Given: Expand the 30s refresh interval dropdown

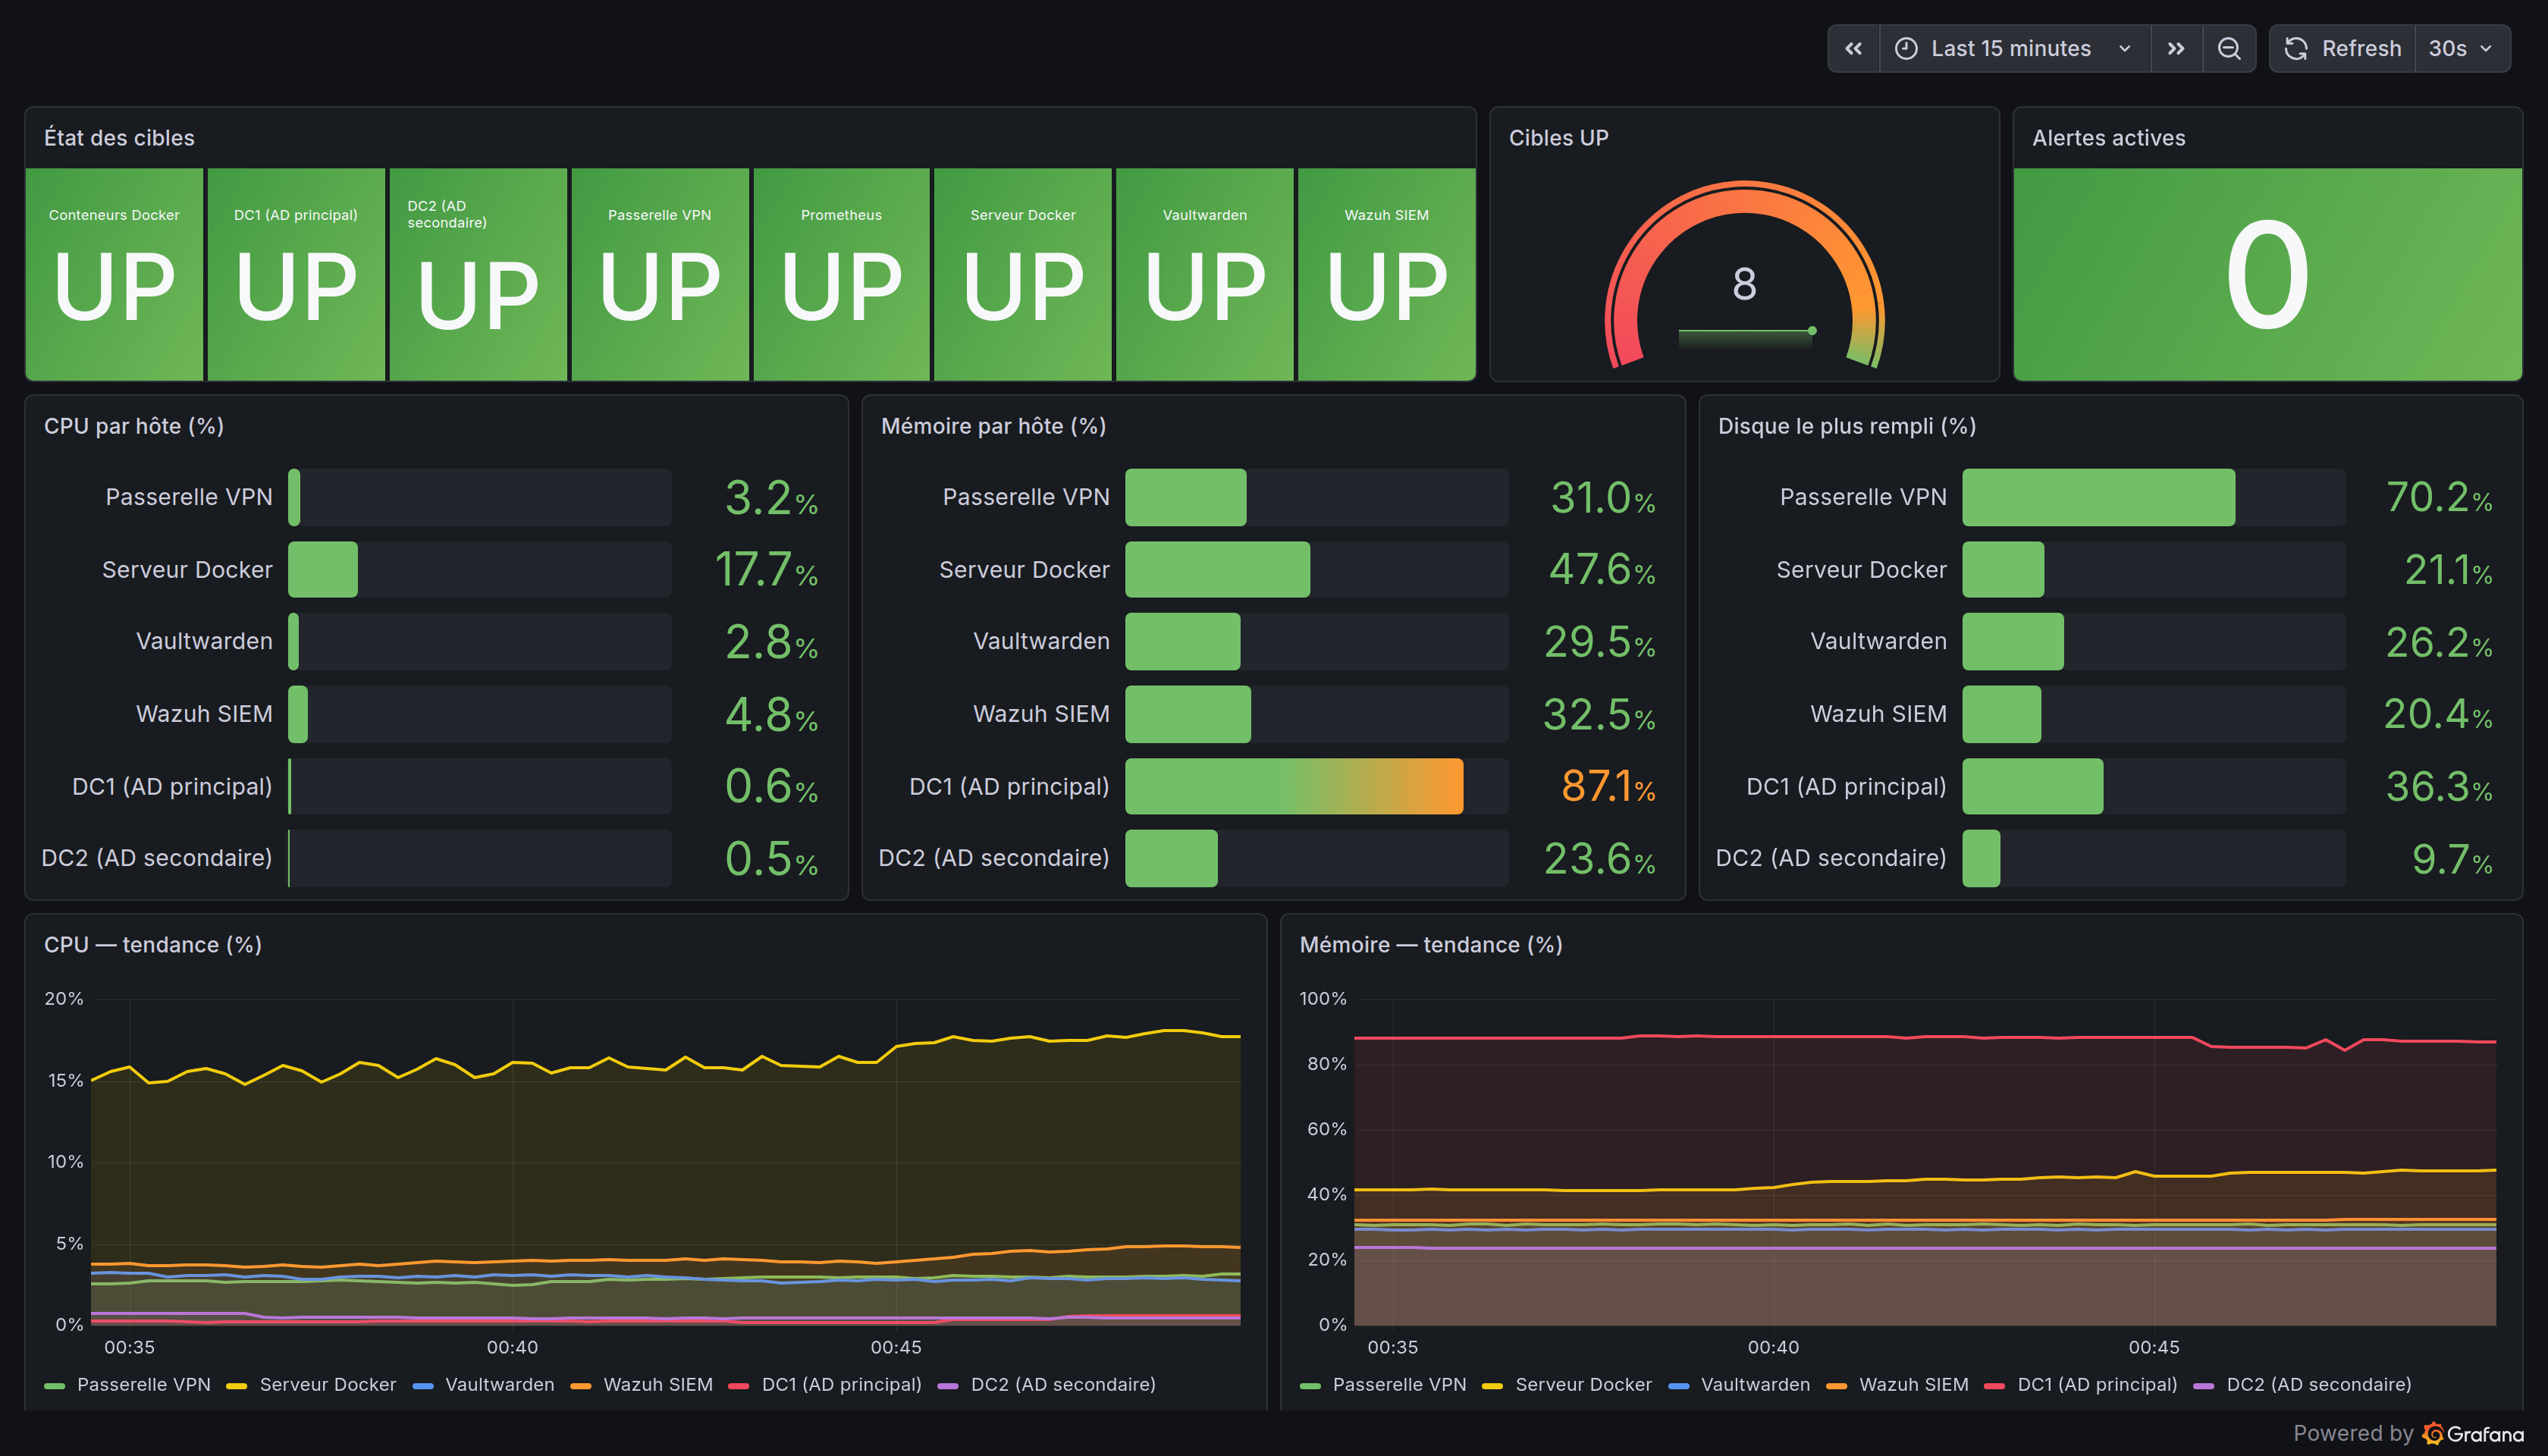Looking at the screenshot, I should click(x=2461, y=48).
